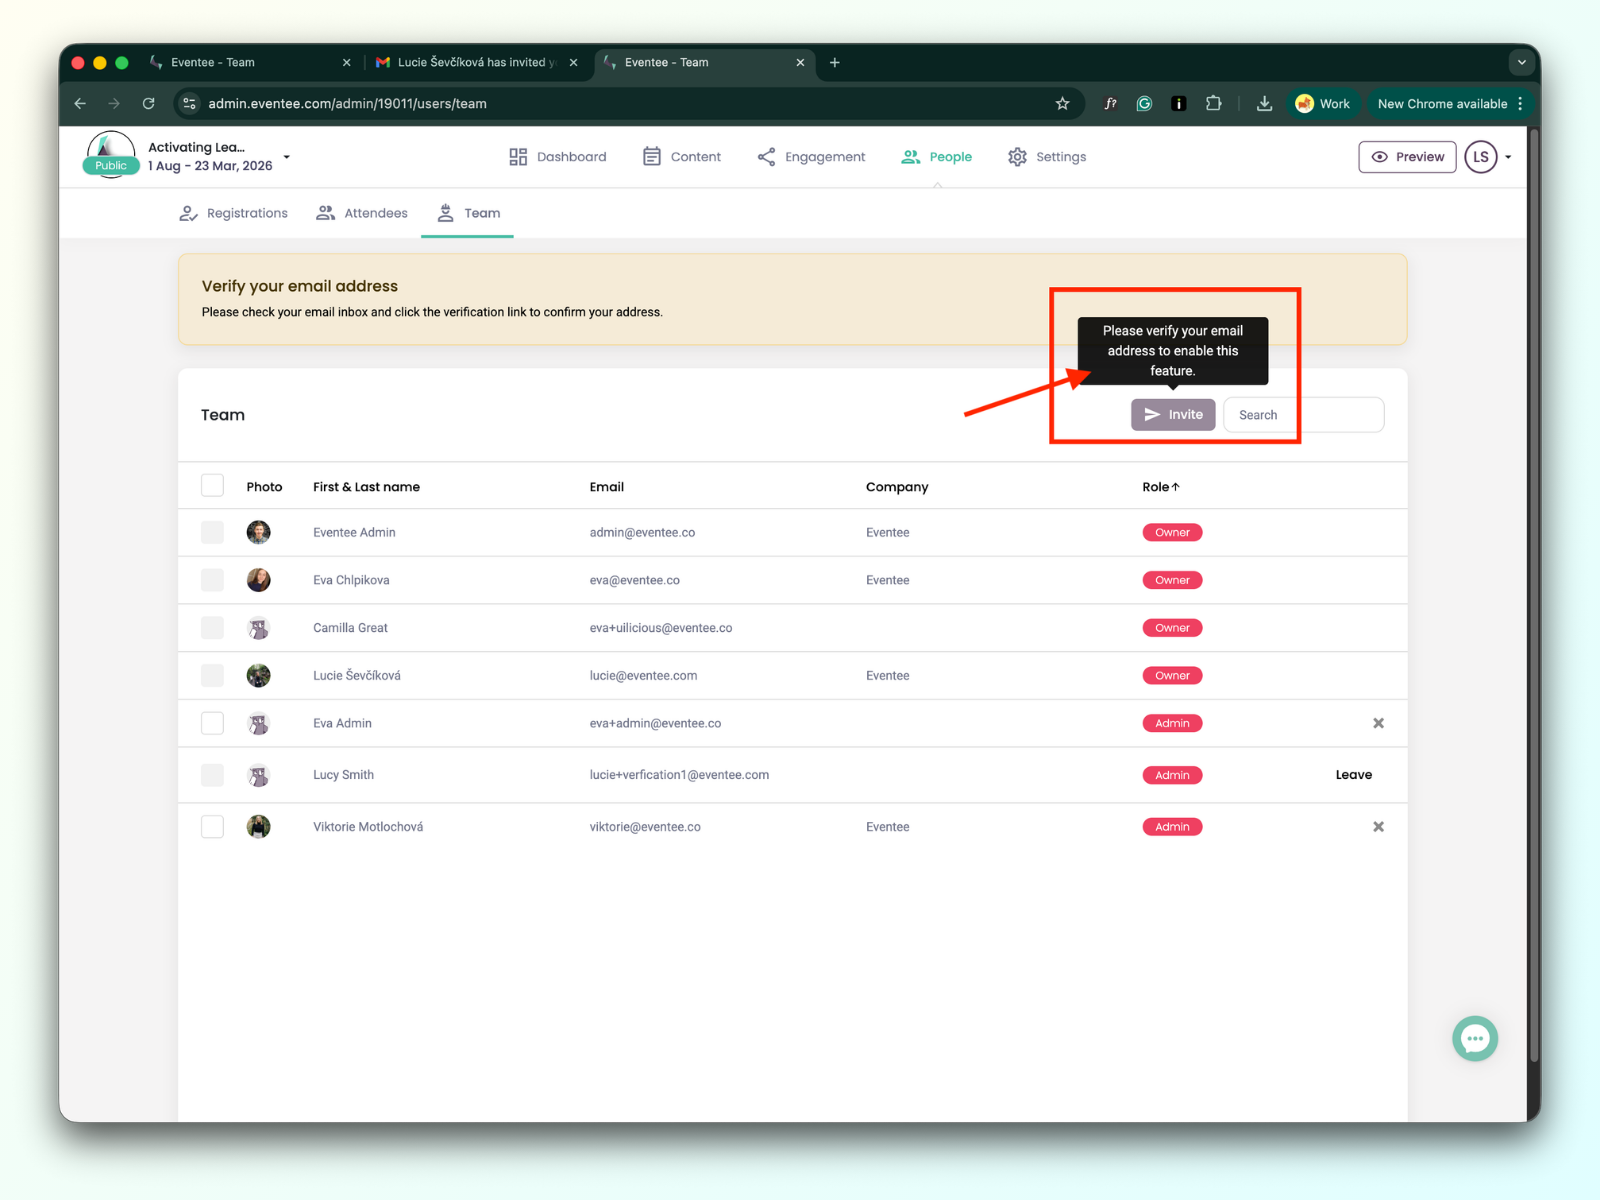The height and width of the screenshot is (1200, 1600).
Task: Click the Public status badge
Action: coord(111,166)
